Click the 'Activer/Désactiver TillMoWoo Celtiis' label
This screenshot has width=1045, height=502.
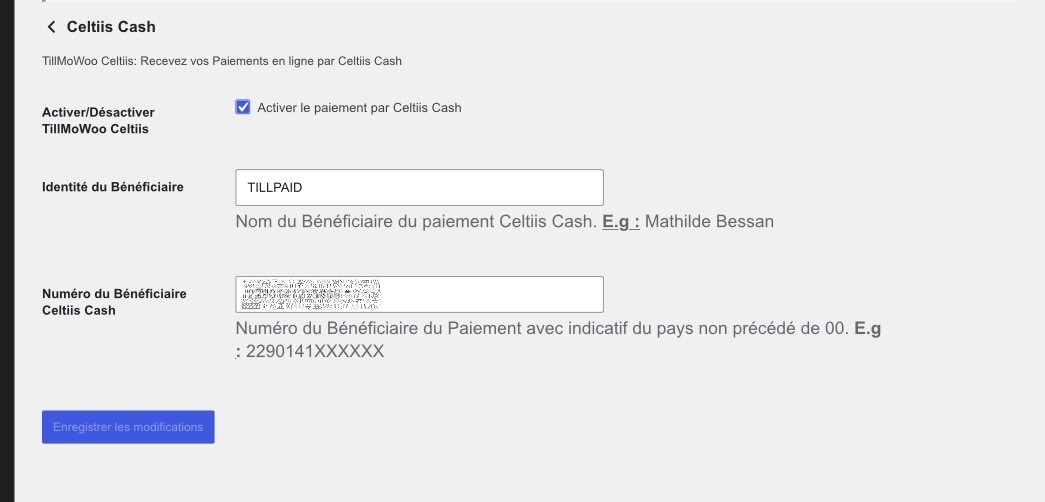[98, 121]
